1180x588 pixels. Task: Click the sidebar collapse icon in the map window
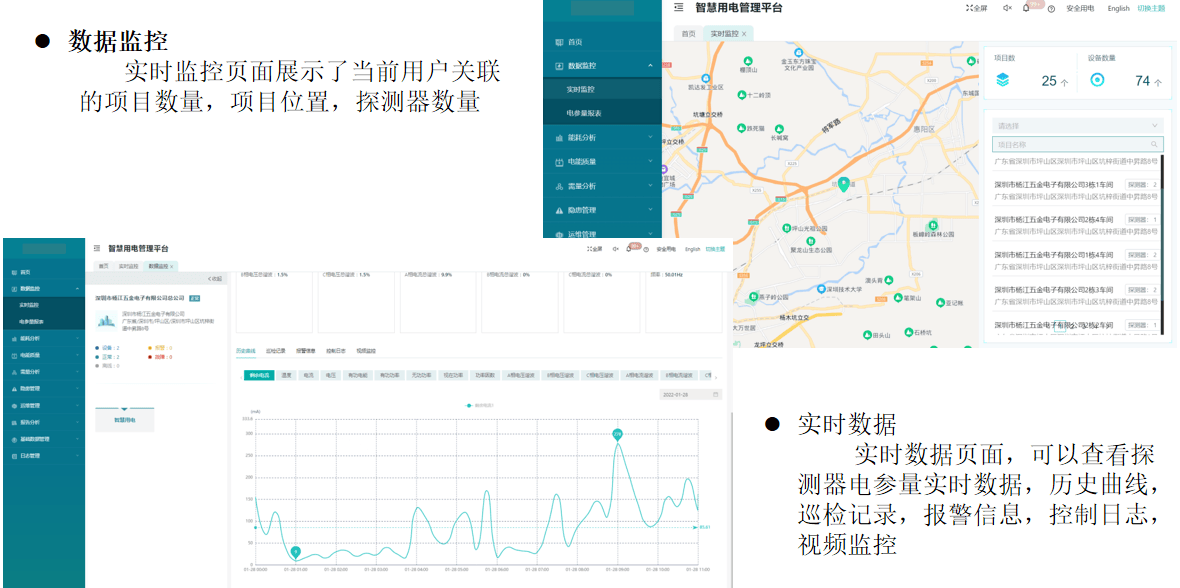coord(679,8)
